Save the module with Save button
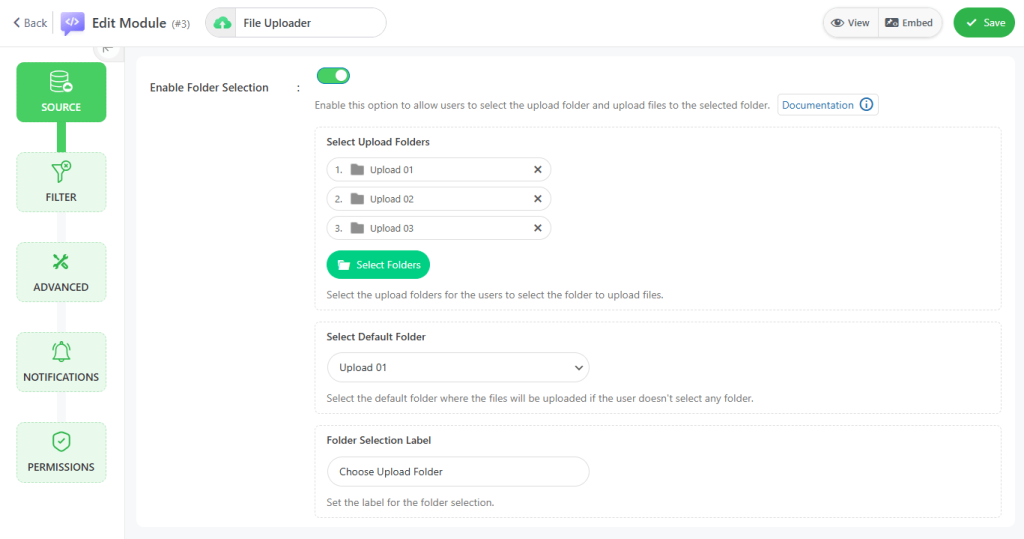 pos(983,23)
